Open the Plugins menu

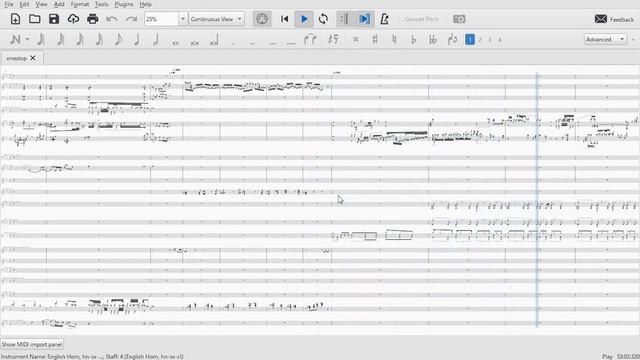(x=124, y=4)
